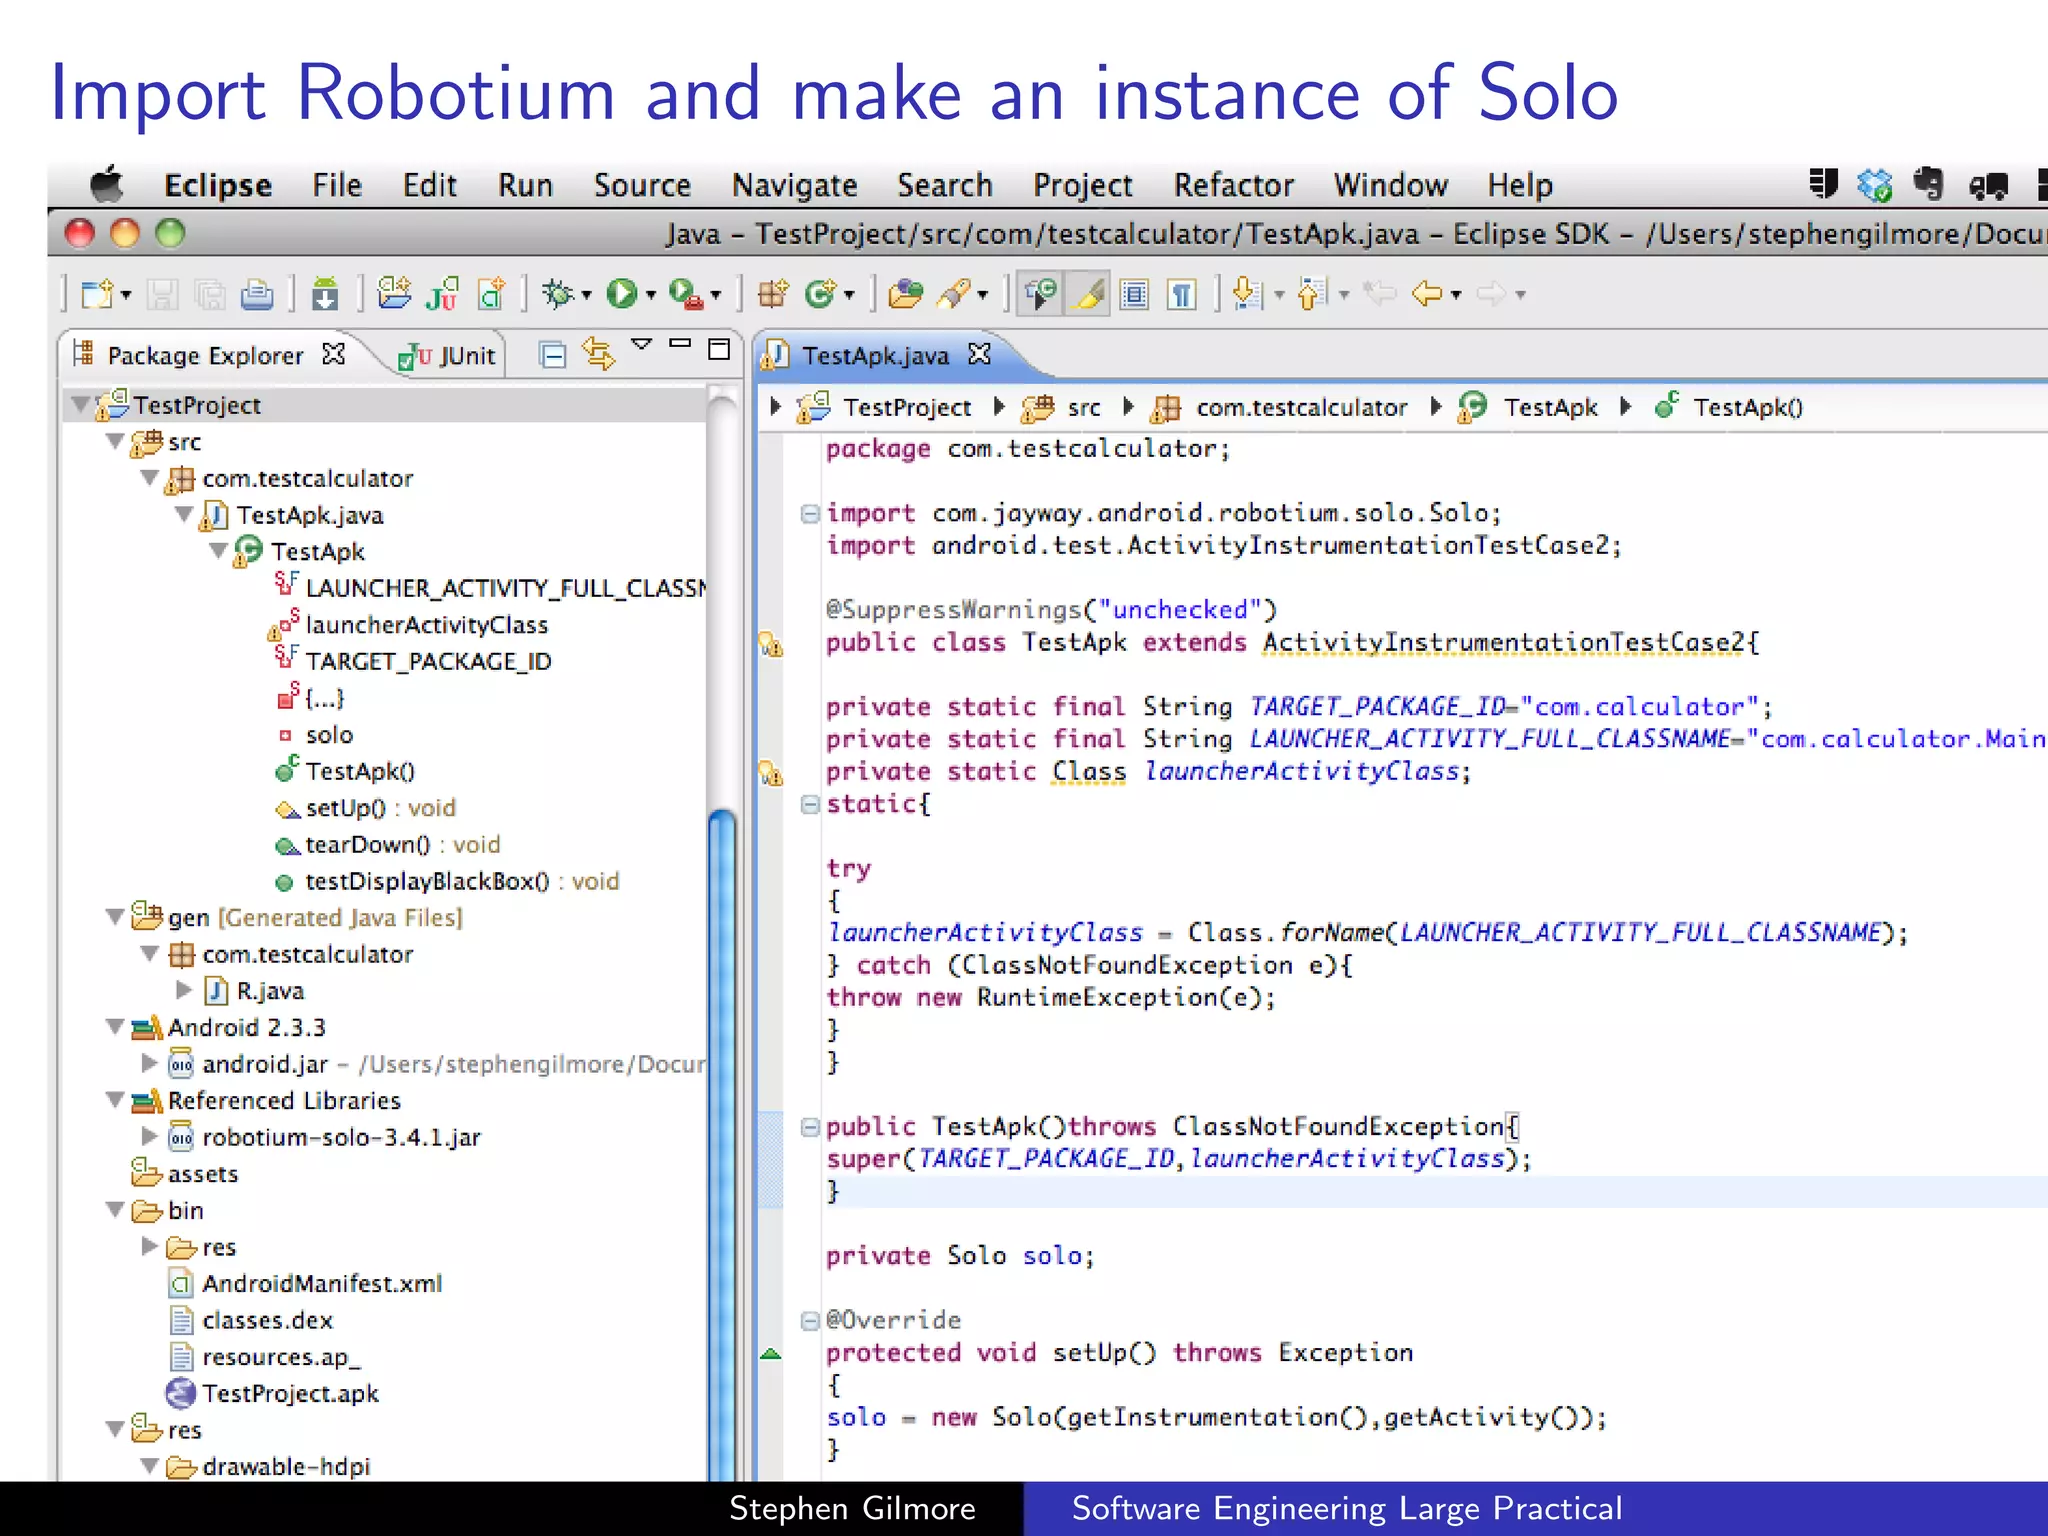This screenshot has width=2048, height=1536.
Task: Click warning marker beside class TestApk line
Action: (x=771, y=644)
